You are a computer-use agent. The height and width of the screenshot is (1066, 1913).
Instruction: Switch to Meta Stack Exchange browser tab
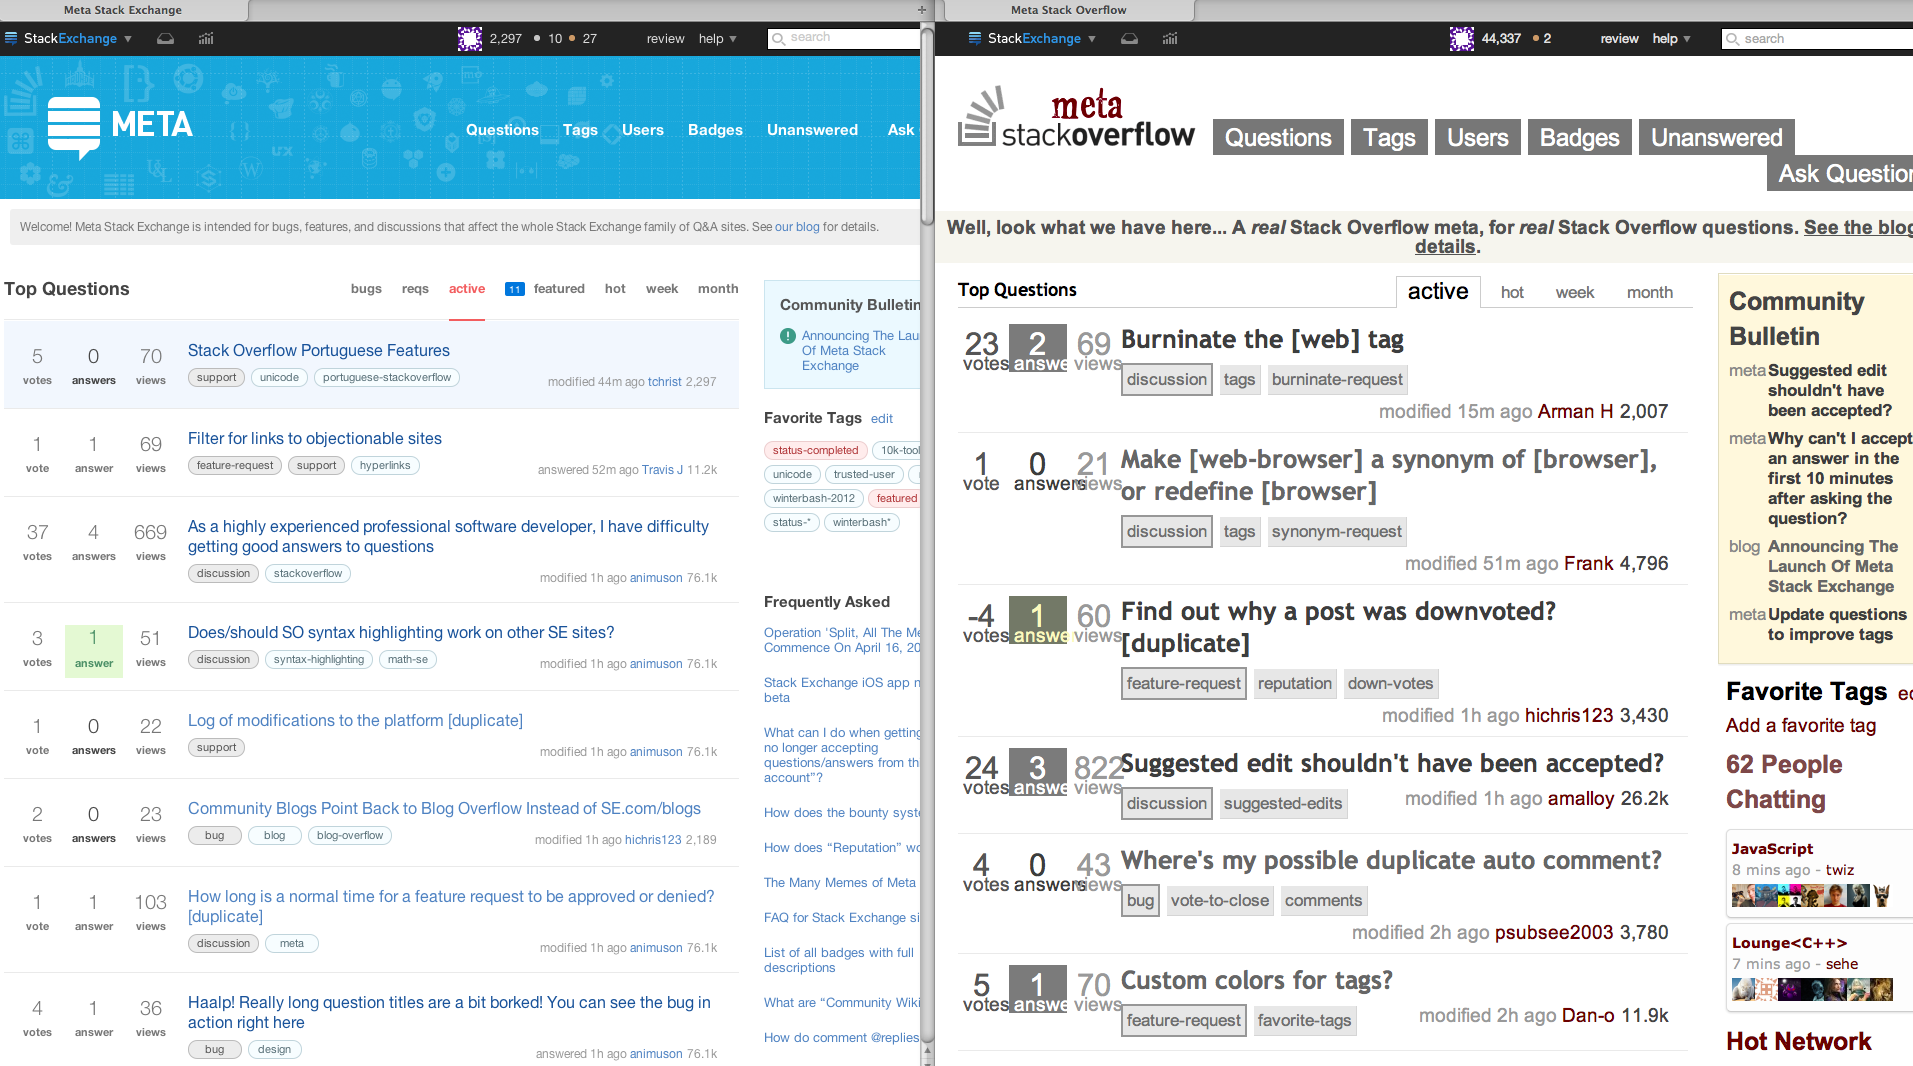click(x=124, y=10)
